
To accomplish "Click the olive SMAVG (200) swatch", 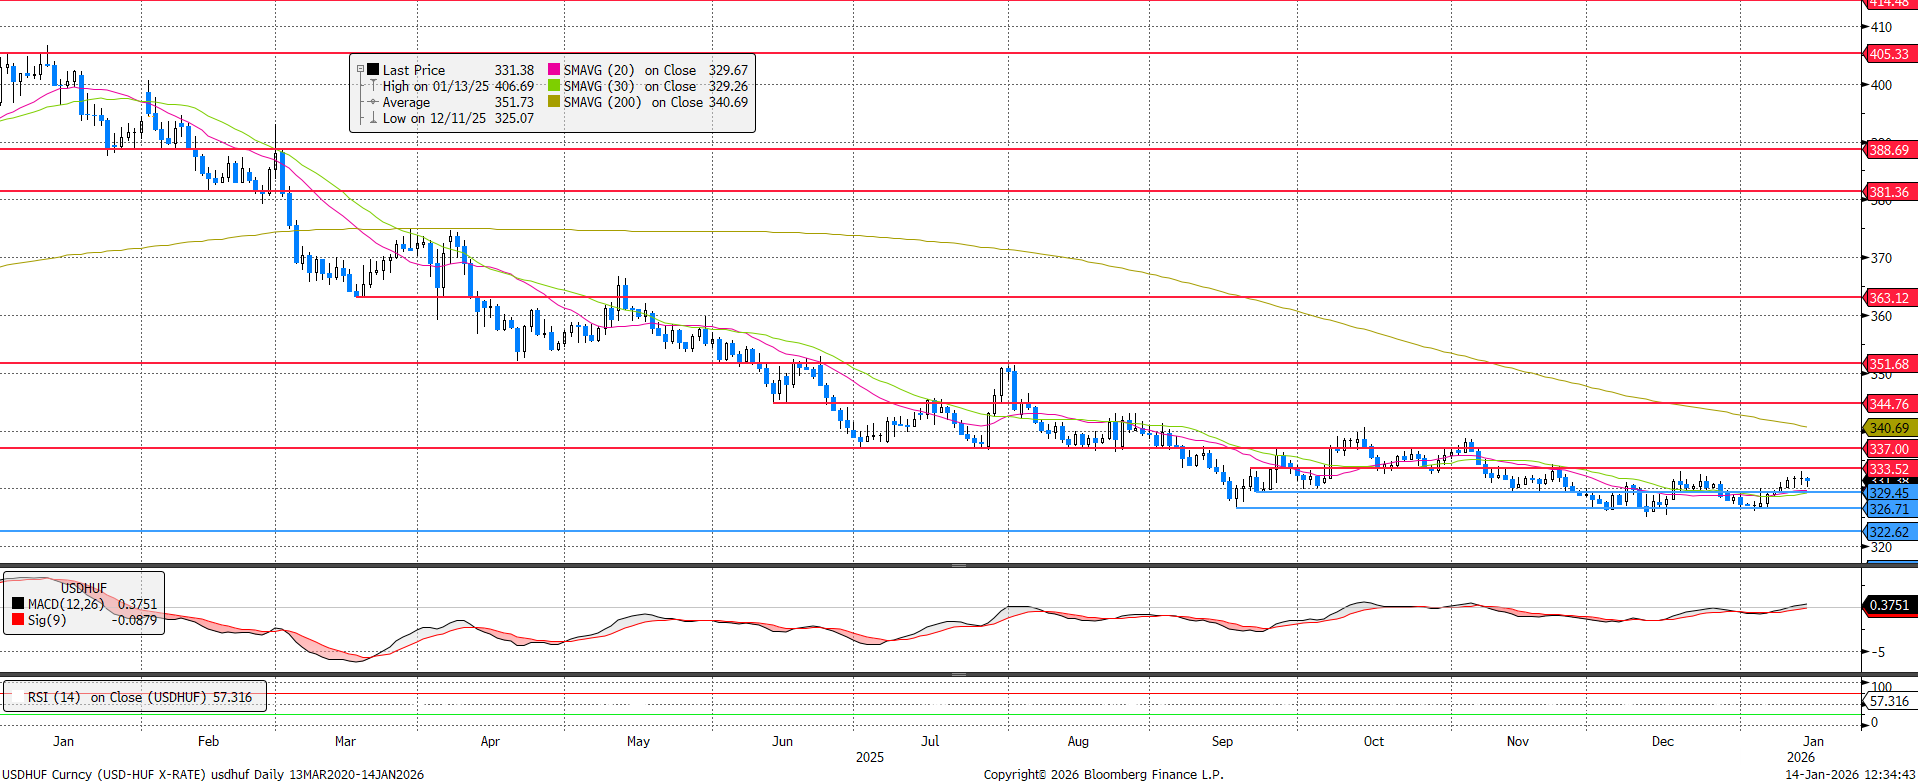I will 554,102.
